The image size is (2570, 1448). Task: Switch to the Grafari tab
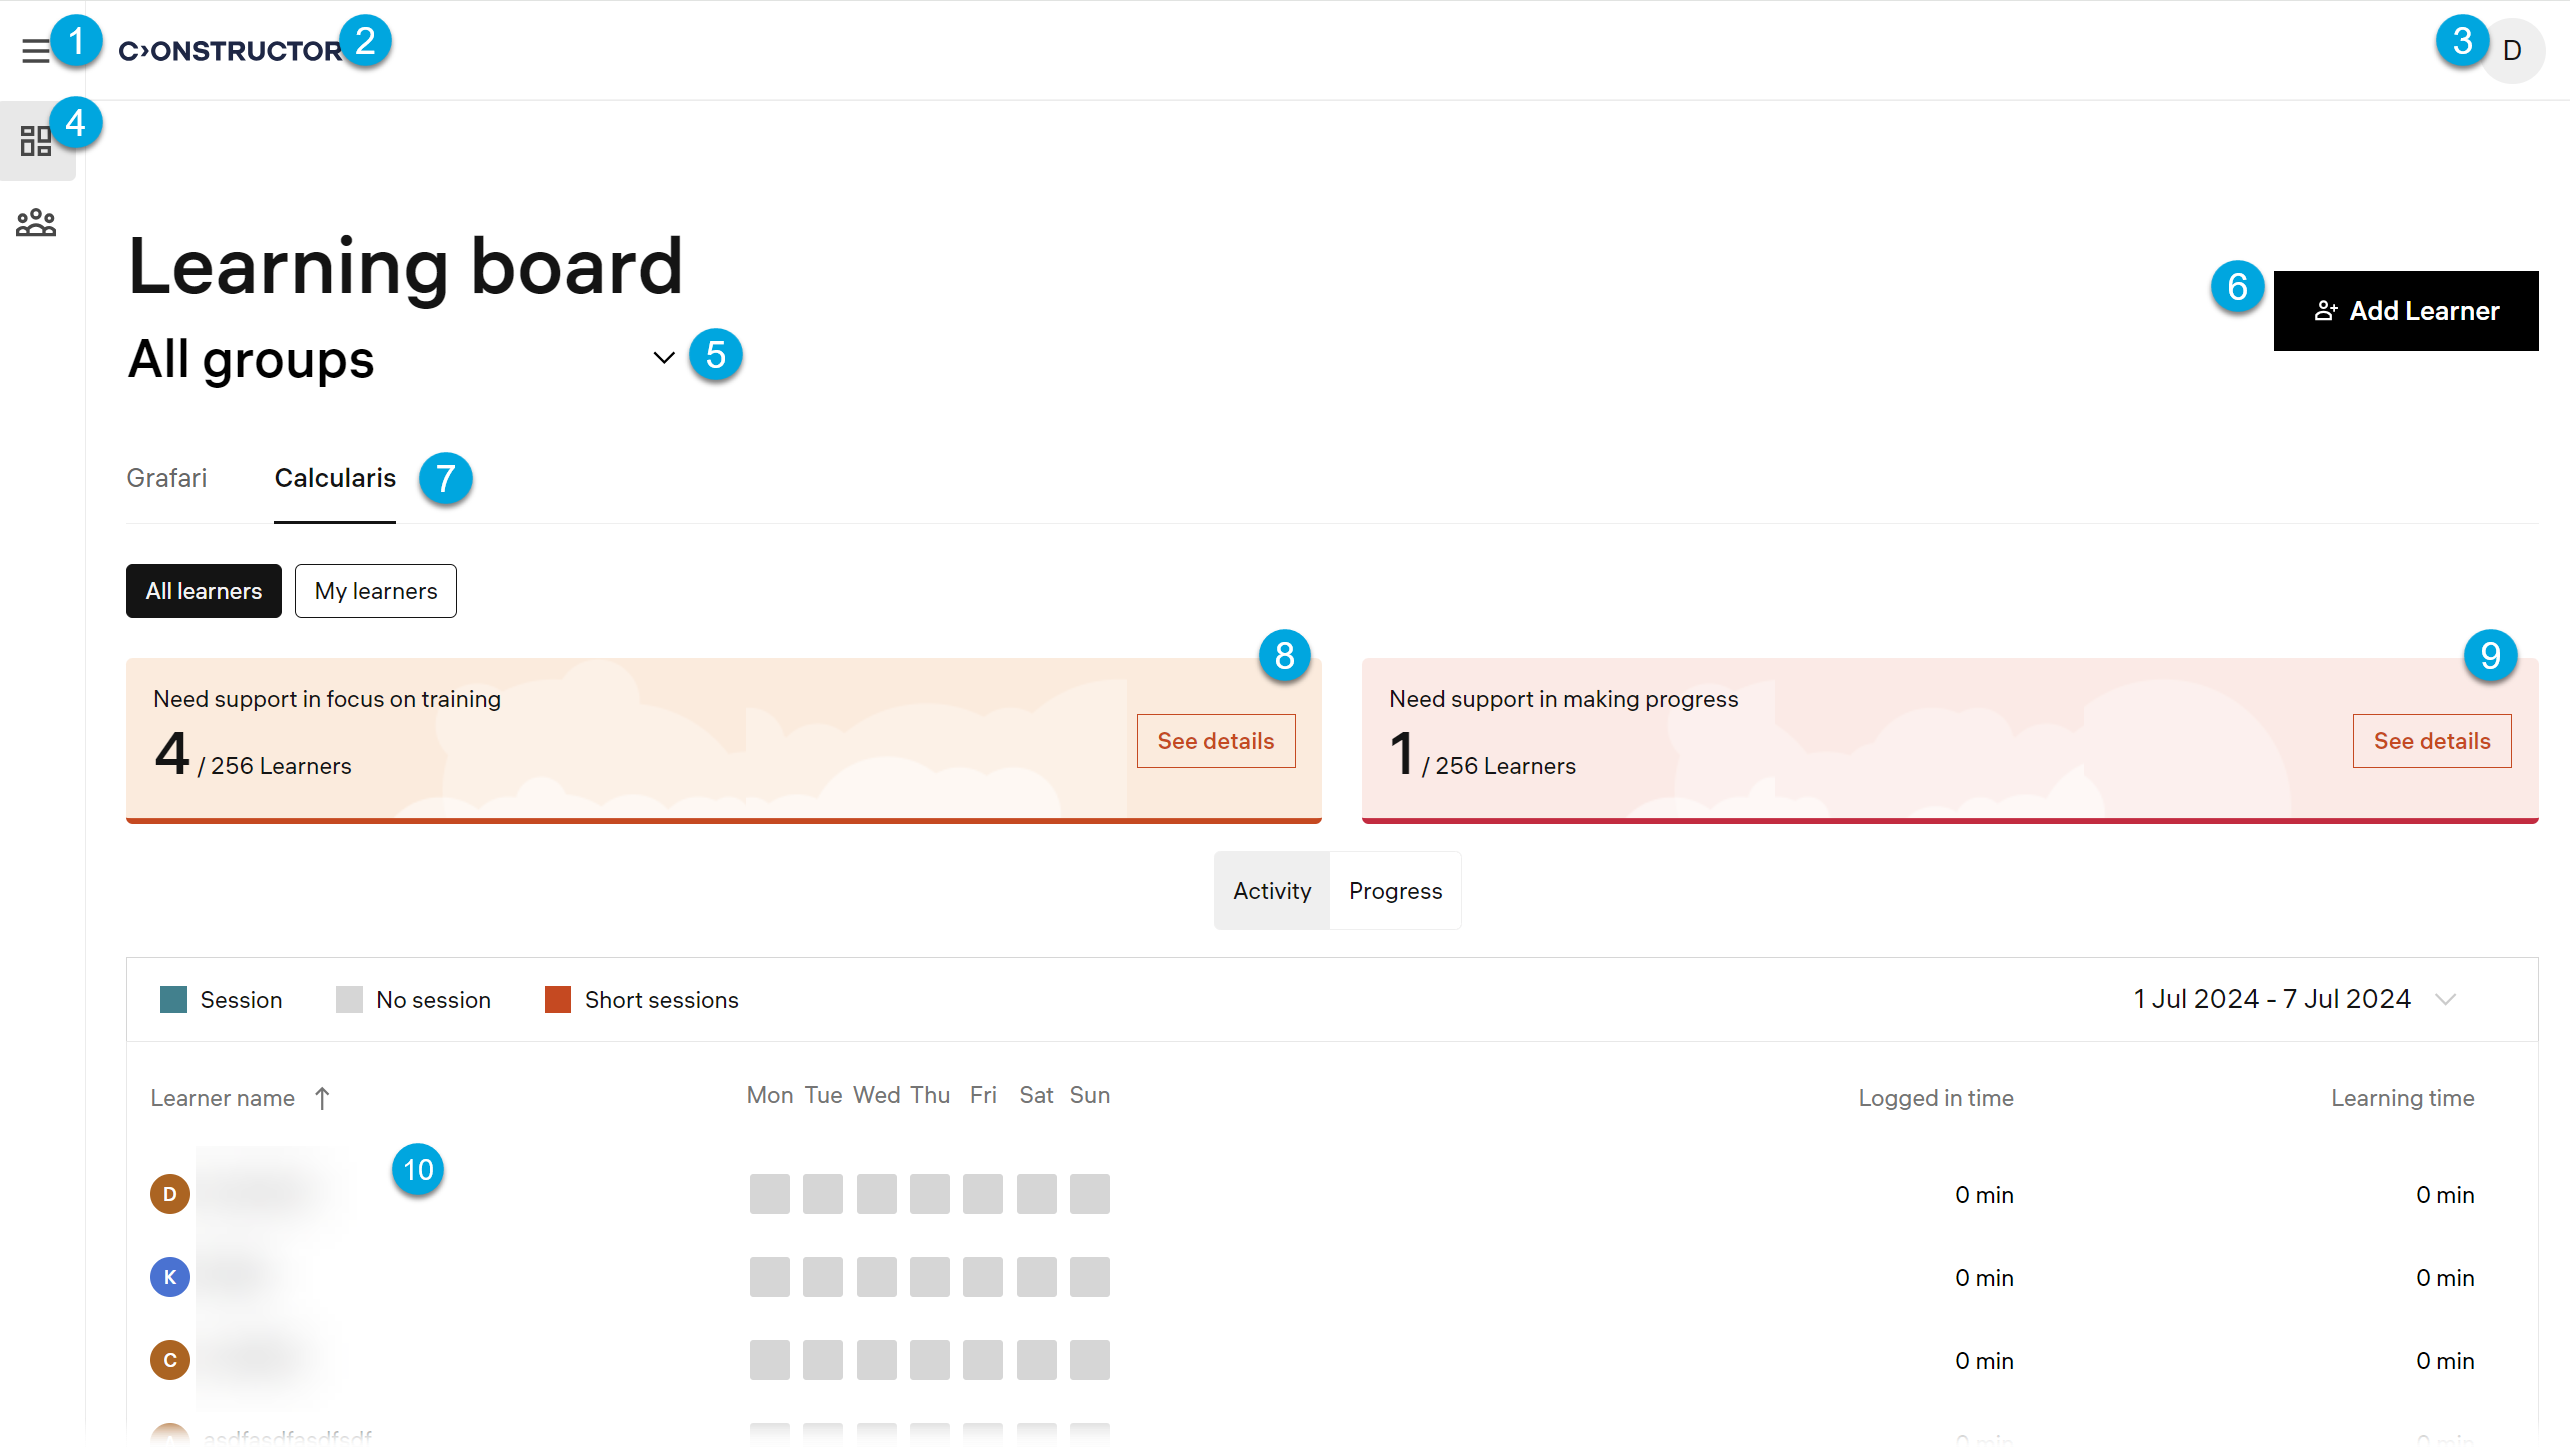pyautogui.click(x=167, y=478)
